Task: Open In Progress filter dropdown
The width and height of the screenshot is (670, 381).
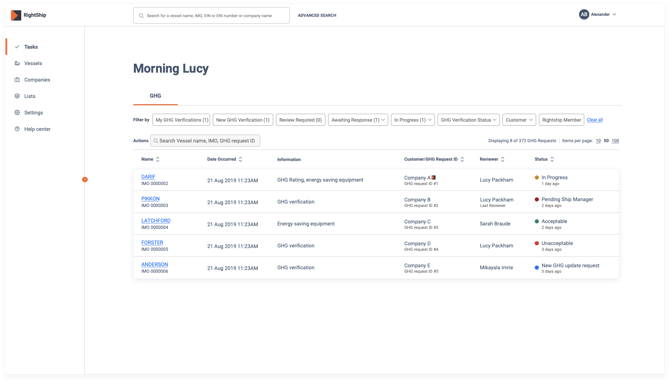Action: [x=413, y=120]
